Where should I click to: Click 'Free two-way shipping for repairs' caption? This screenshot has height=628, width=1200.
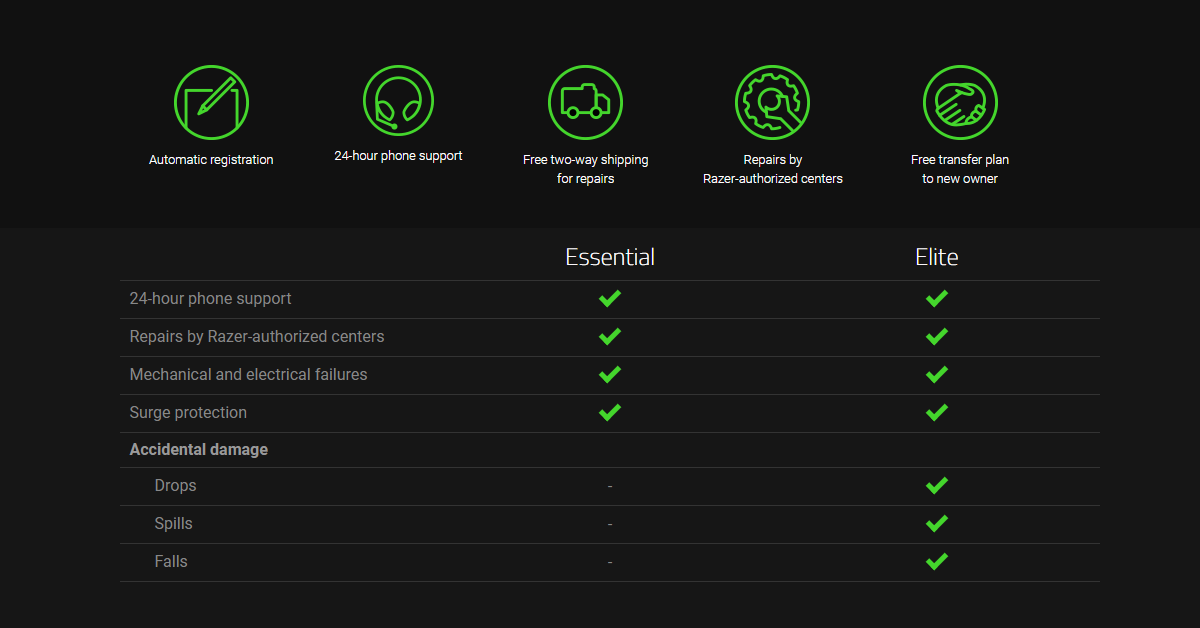(x=585, y=169)
